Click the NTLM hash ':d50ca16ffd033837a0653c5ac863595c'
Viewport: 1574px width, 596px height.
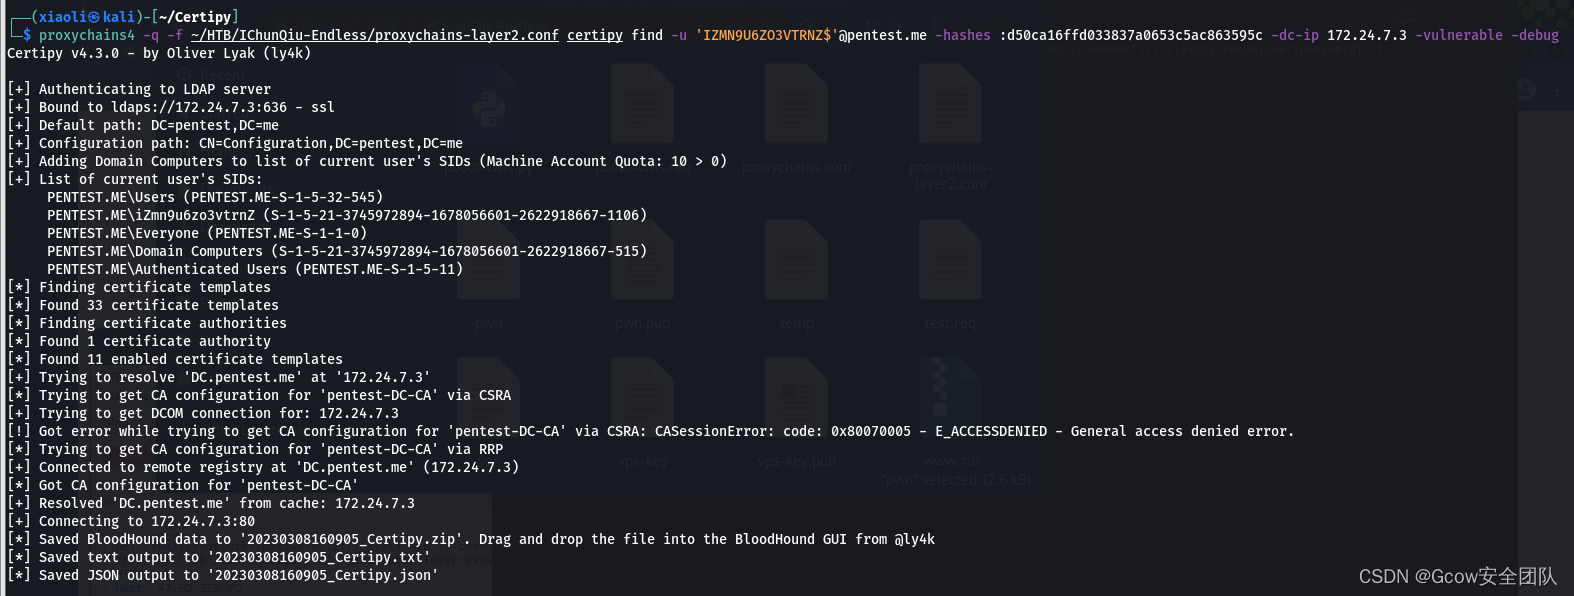(1131, 35)
